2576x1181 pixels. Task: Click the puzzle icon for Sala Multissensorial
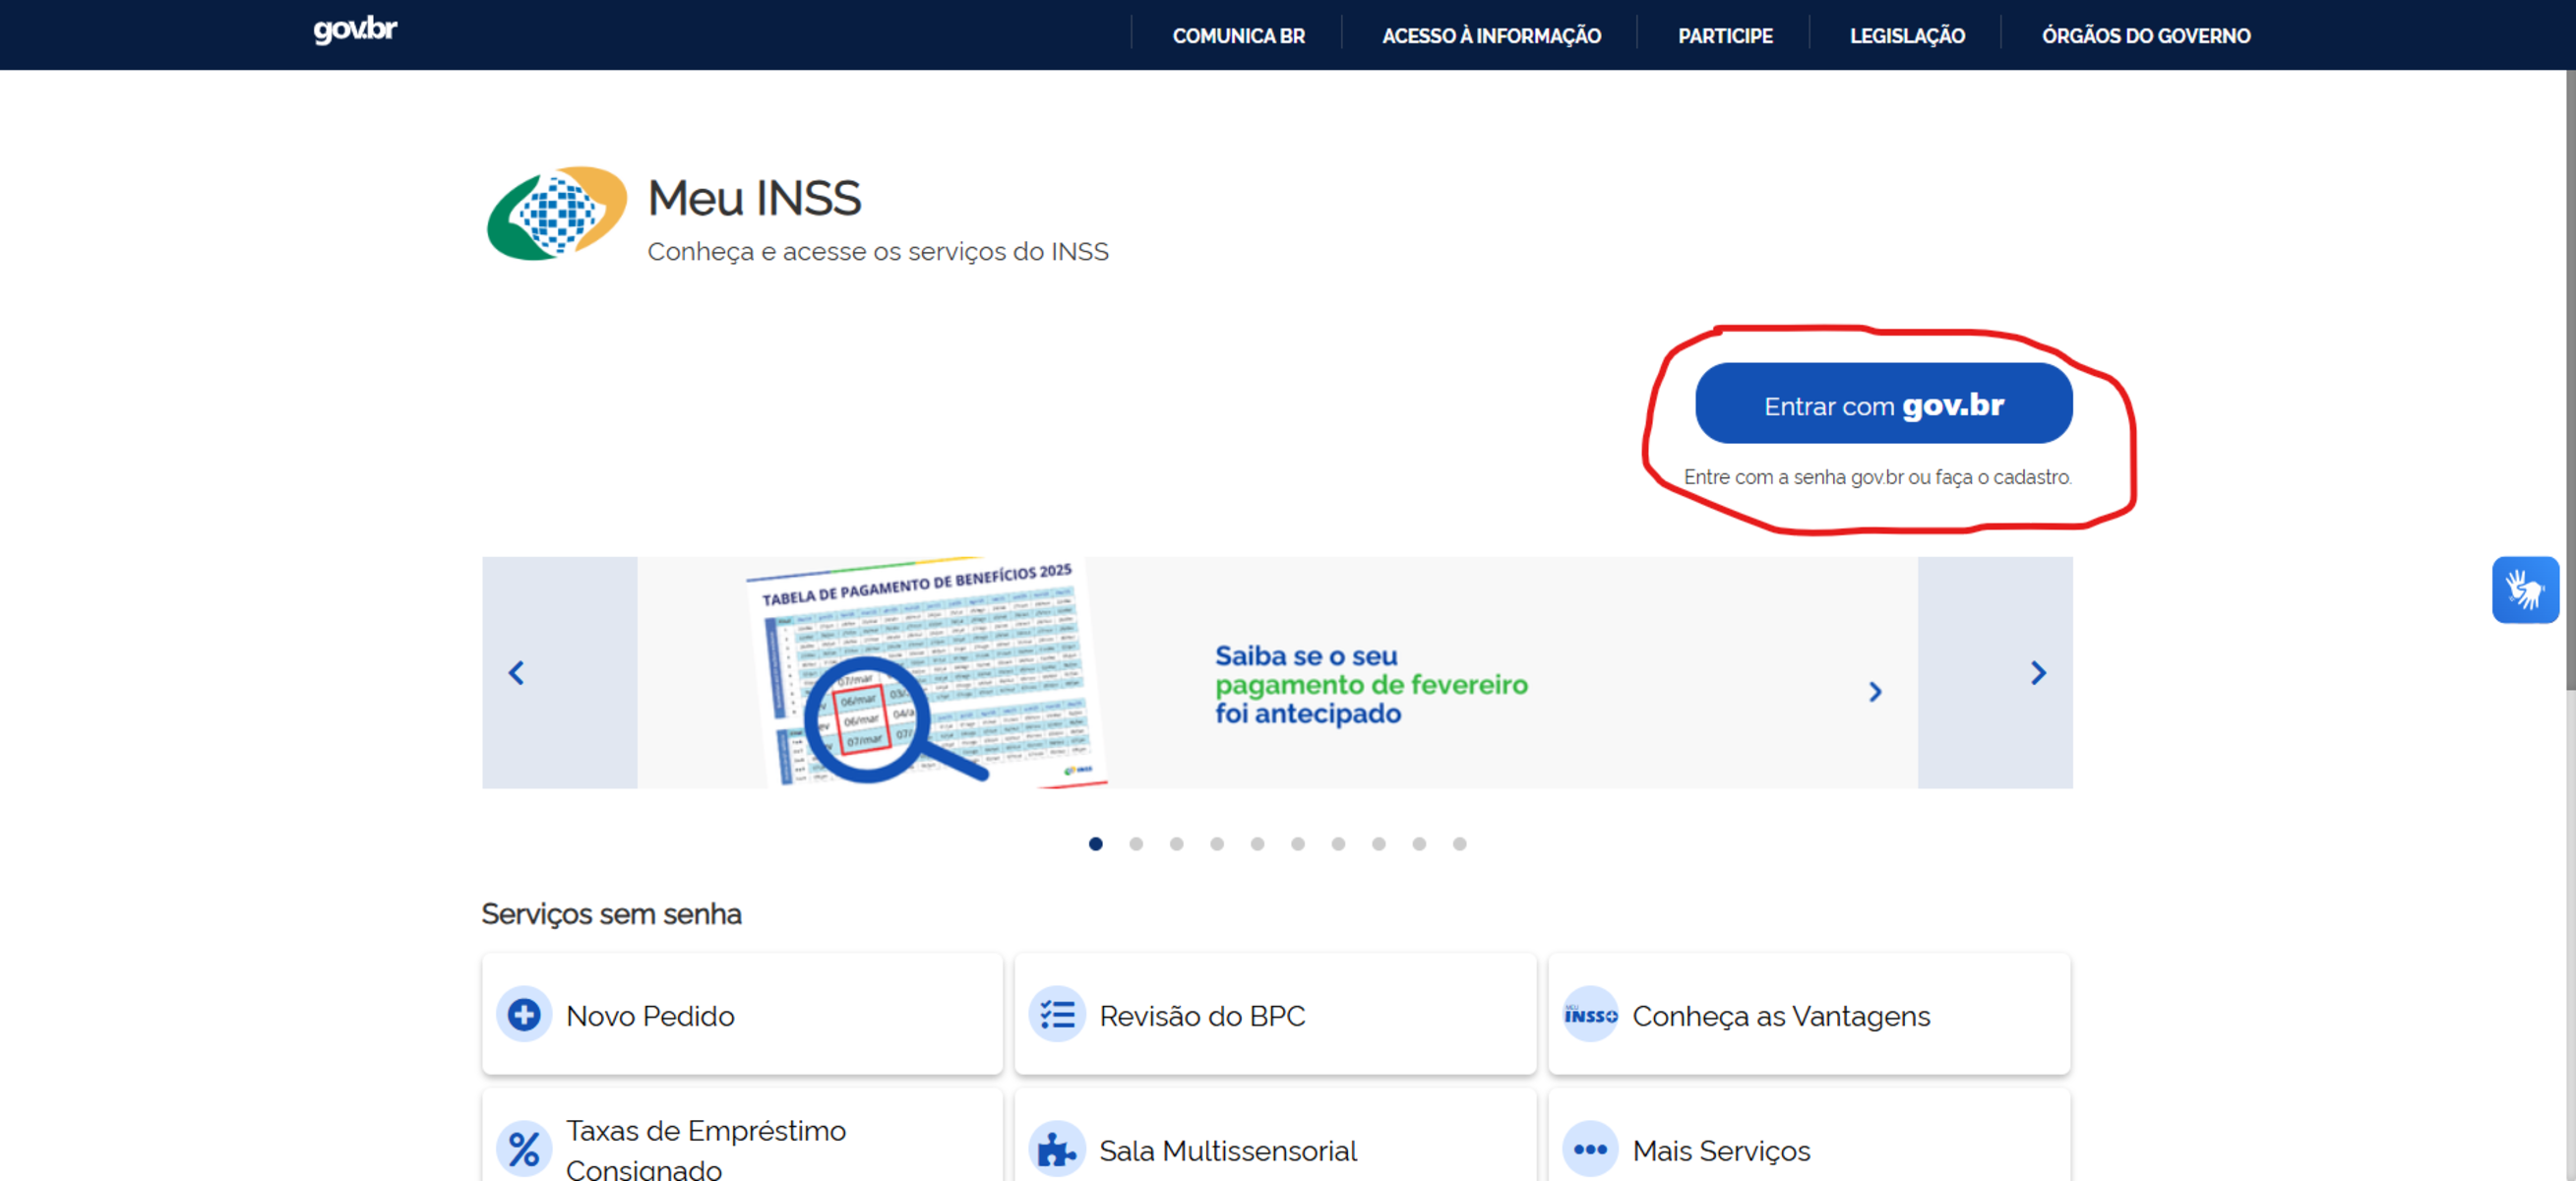point(1057,1149)
